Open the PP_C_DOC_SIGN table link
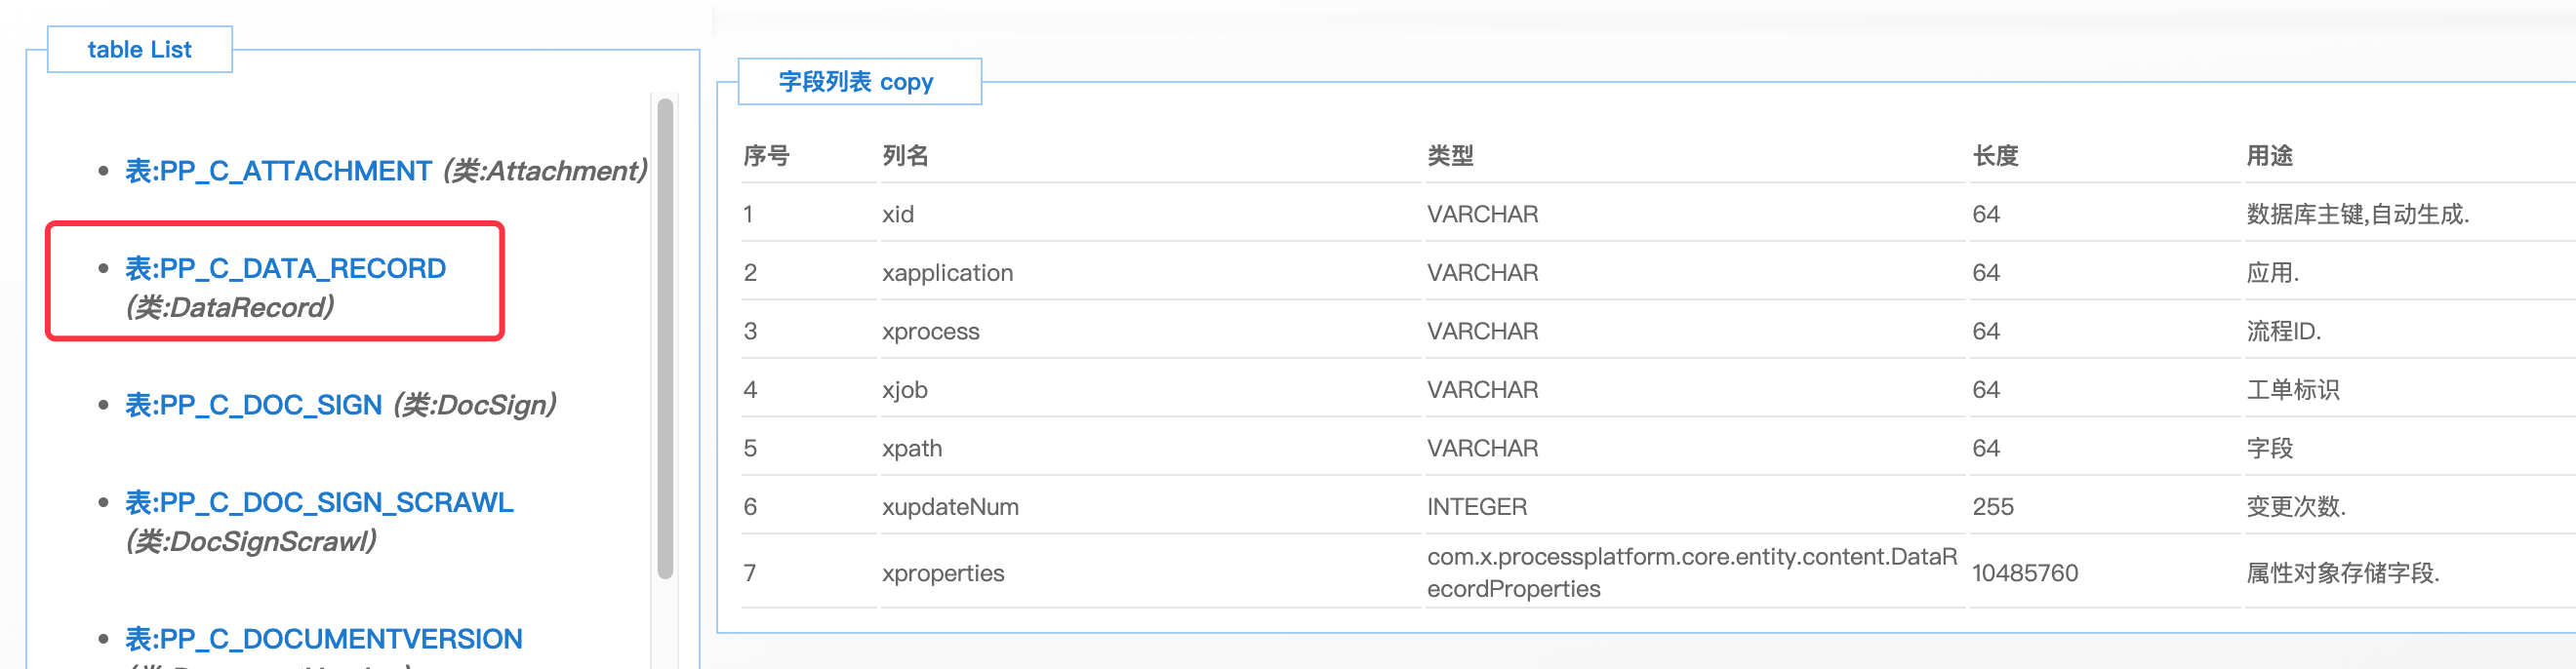2576x669 pixels. tap(253, 405)
